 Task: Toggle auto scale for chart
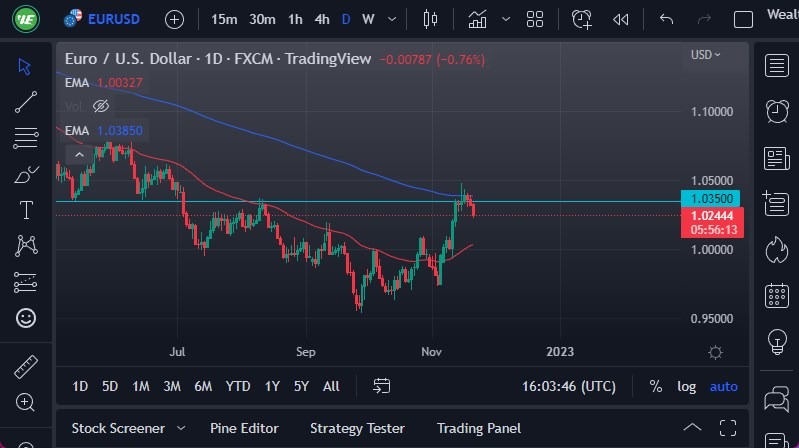pos(723,386)
